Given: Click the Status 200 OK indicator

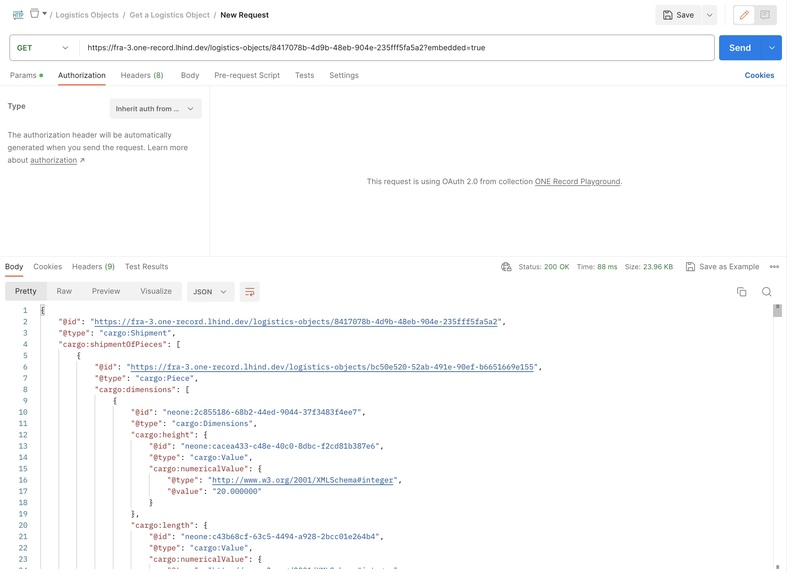Looking at the screenshot, I should click(544, 267).
